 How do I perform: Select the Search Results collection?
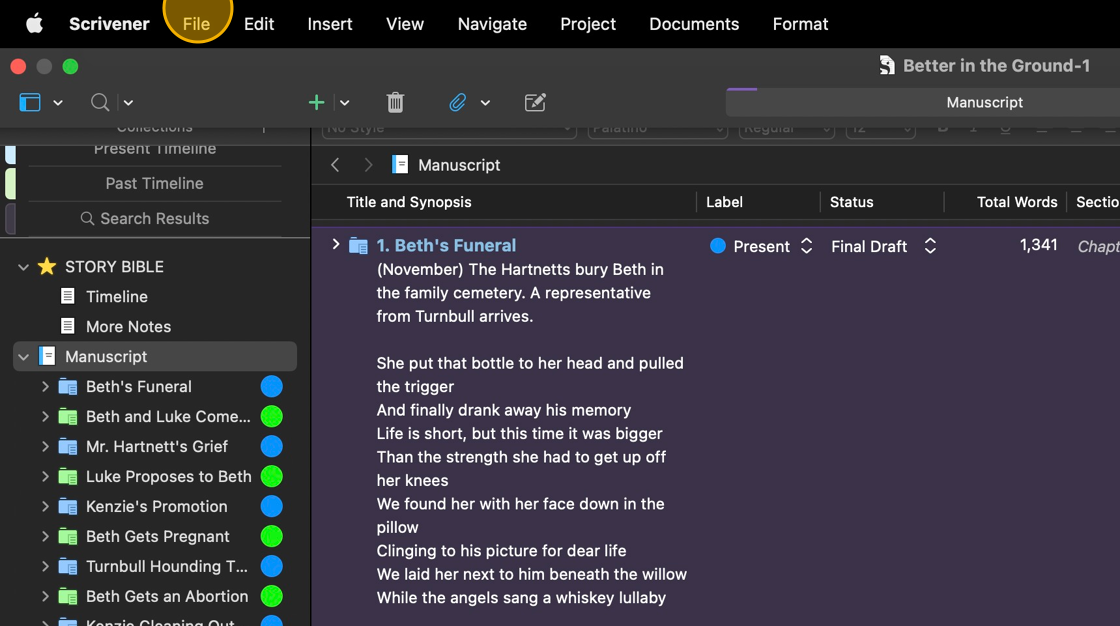pyautogui.click(x=154, y=219)
